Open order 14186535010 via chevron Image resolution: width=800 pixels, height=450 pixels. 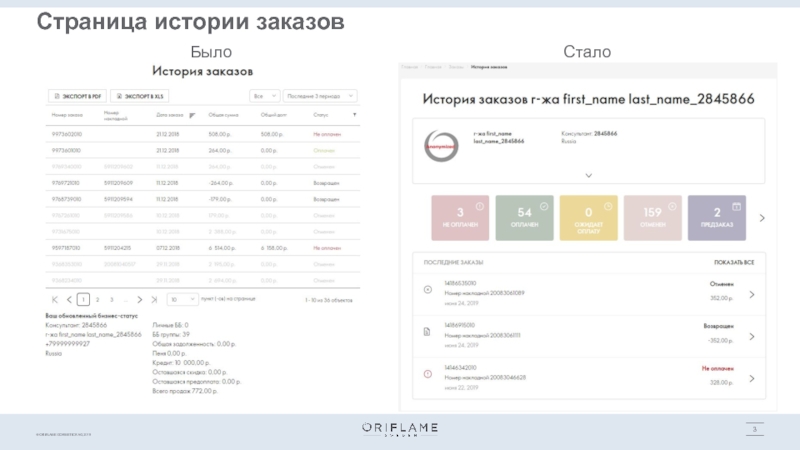(x=752, y=294)
